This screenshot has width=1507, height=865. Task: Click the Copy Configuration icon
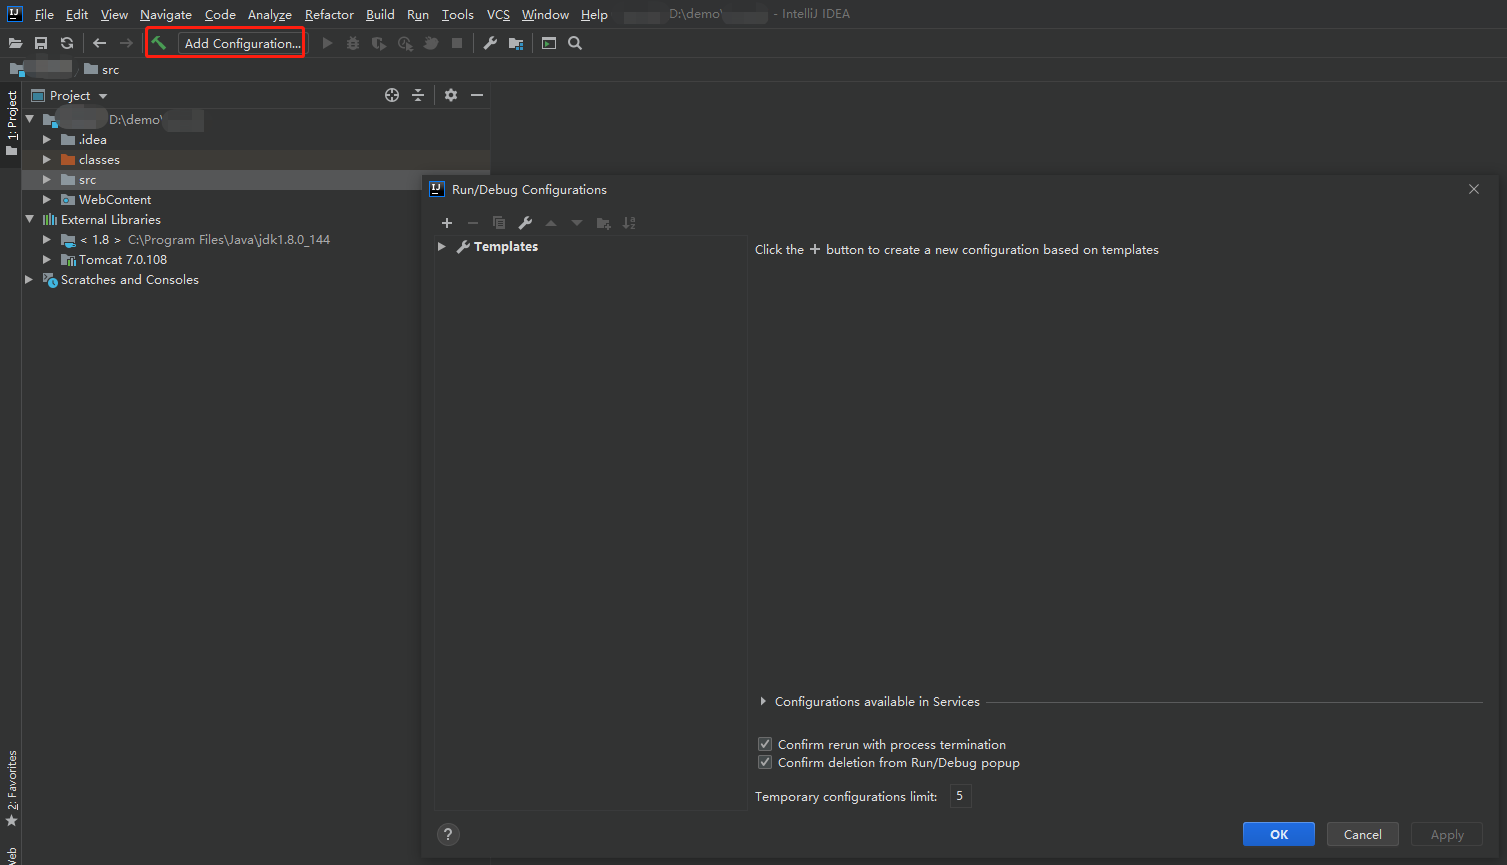click(x=499, y=223)
